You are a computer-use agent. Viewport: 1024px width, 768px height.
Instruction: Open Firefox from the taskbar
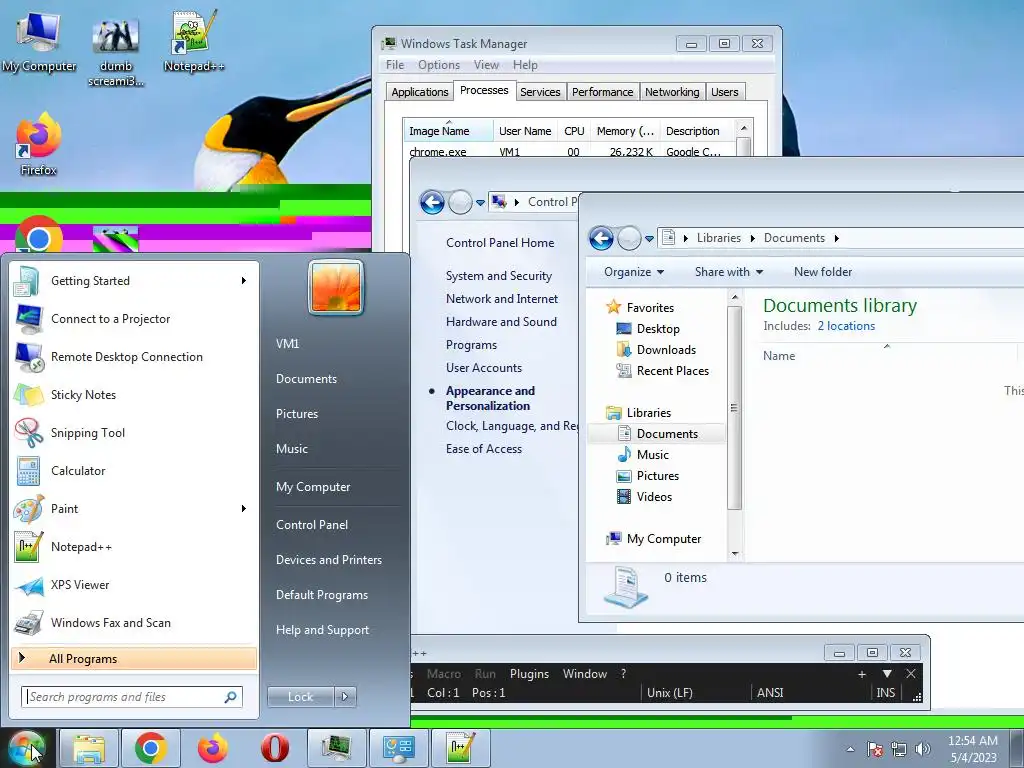point(213,748)
